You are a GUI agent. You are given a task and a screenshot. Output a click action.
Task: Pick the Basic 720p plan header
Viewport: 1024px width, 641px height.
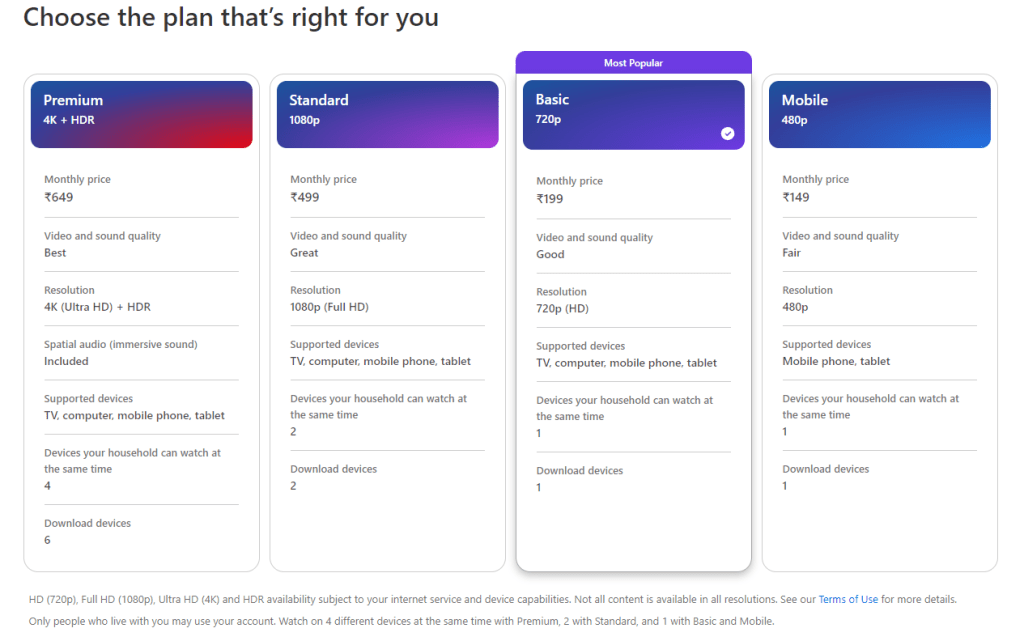click(633, 114)
